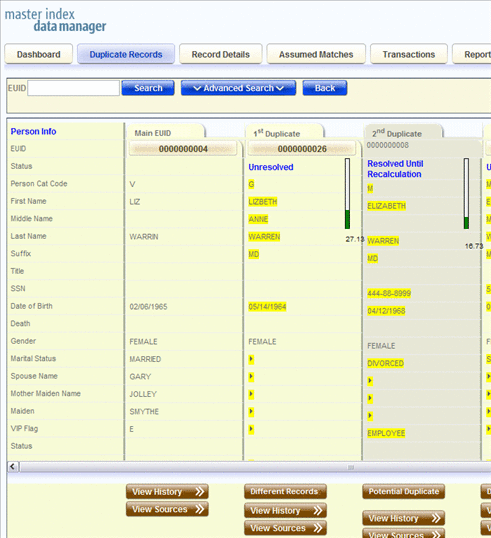Click the blue Back button
The image size is (491, 538).
[325, 88]
